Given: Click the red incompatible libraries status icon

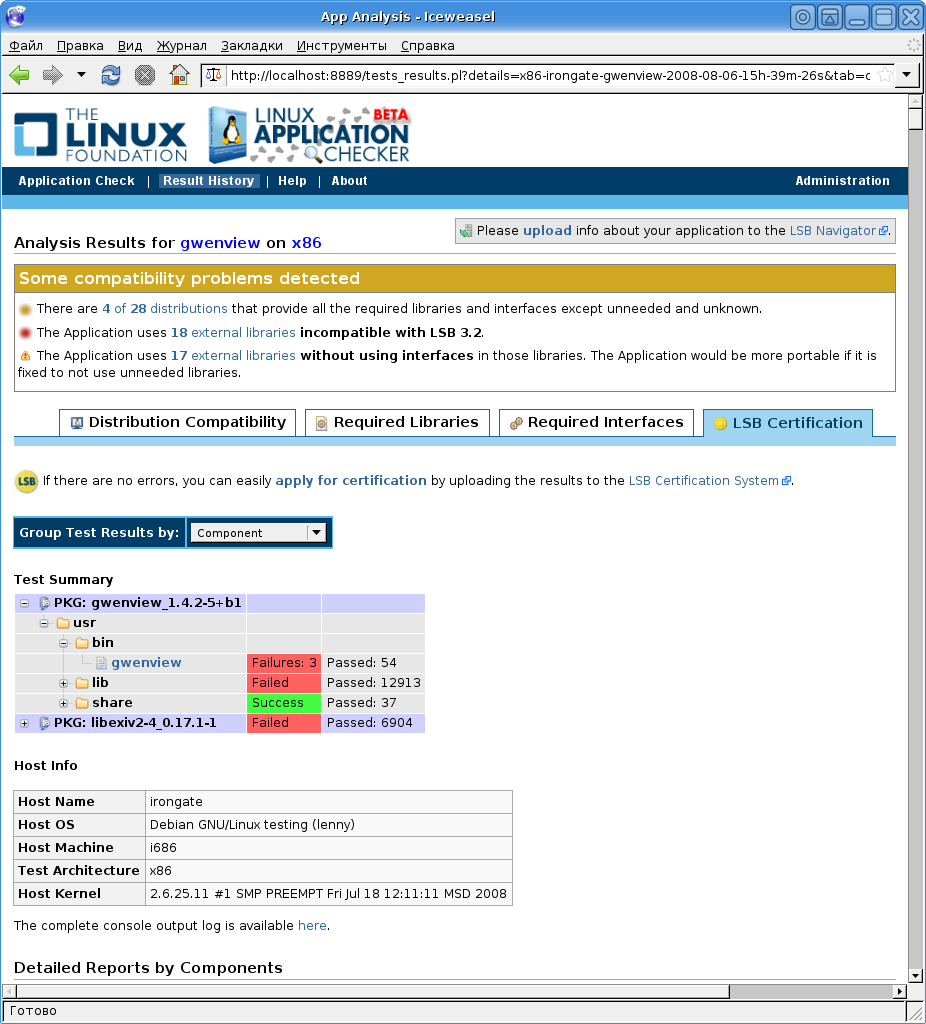Looking at the screenshot, I should tap(25, 333).
